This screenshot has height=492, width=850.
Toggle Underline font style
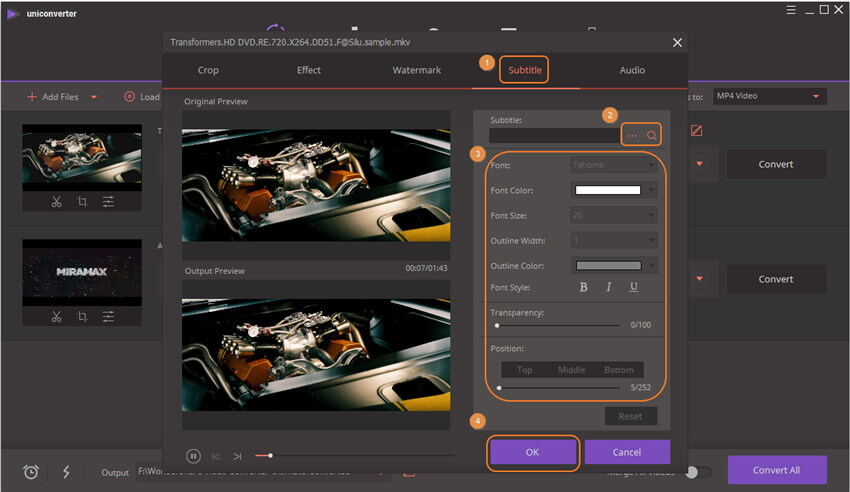634,287
